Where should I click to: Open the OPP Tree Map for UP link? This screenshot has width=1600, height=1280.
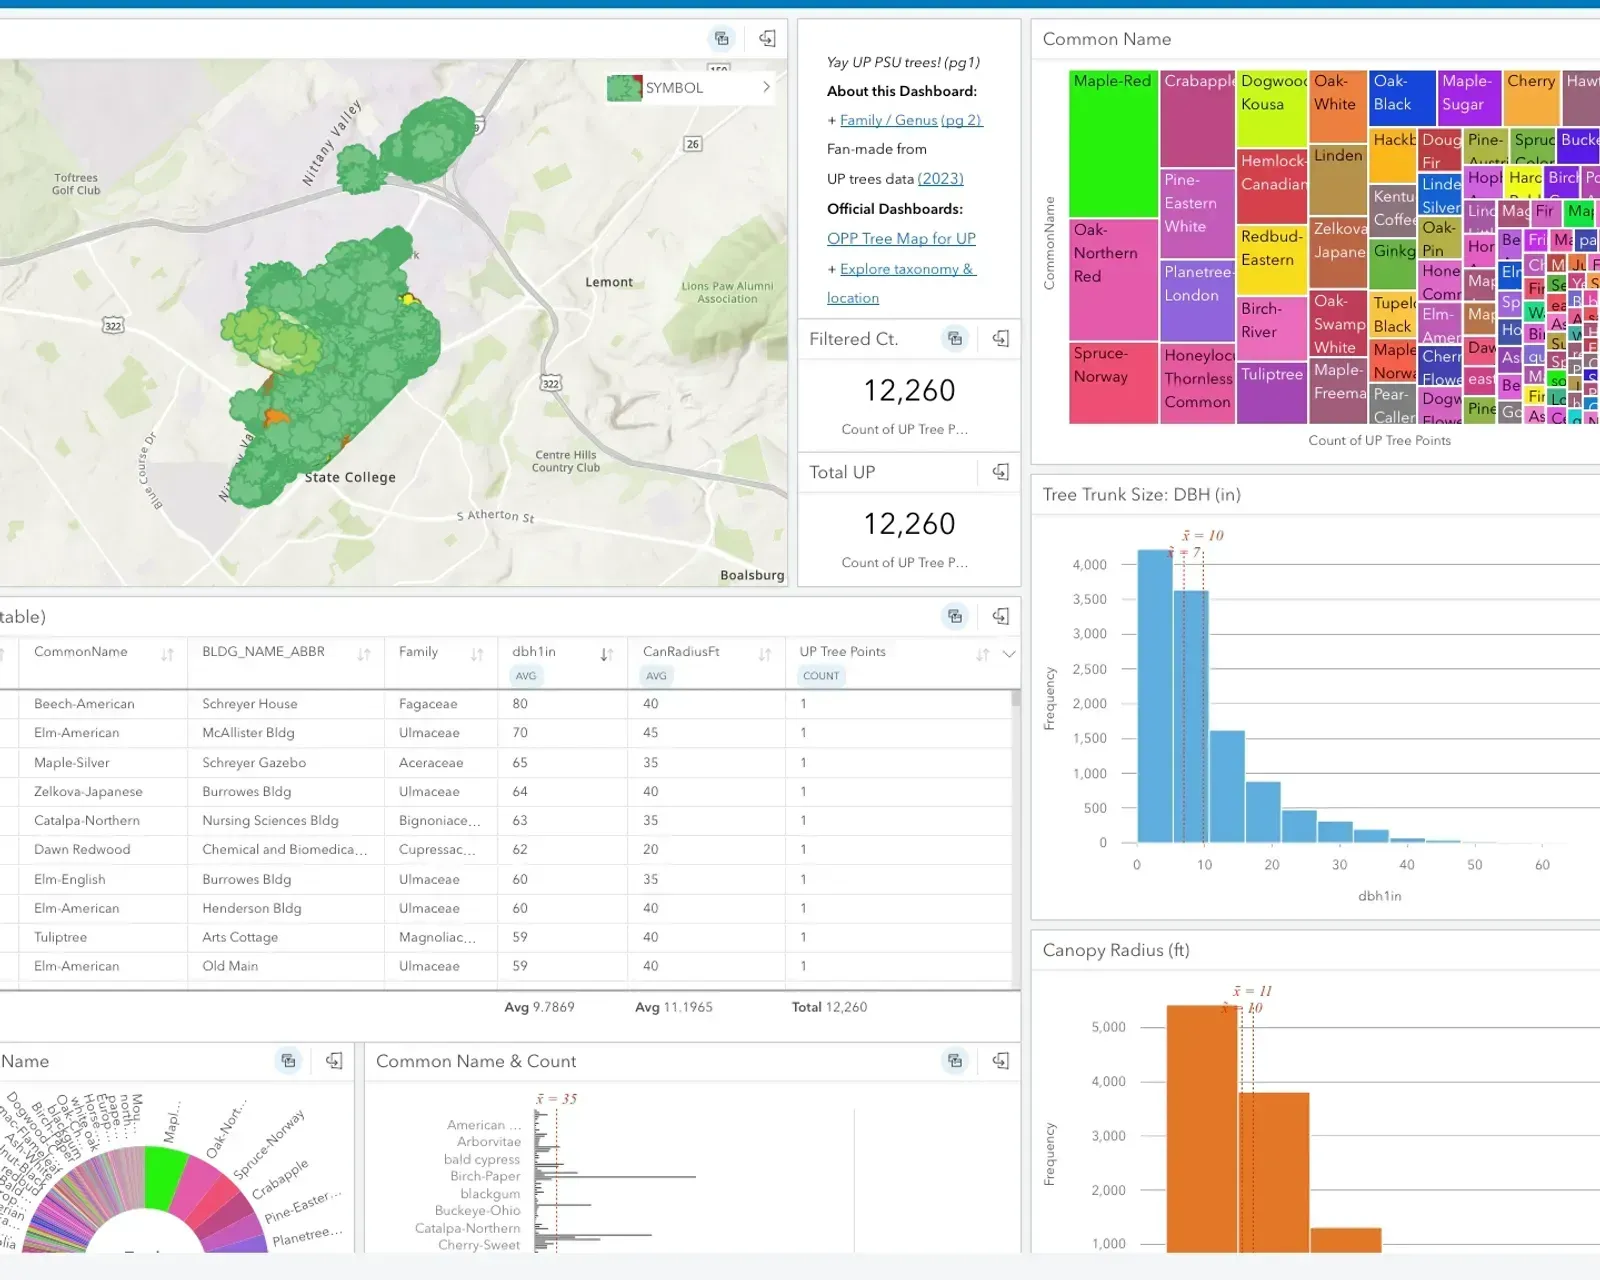pyautogui.click(x=901, y=239)
